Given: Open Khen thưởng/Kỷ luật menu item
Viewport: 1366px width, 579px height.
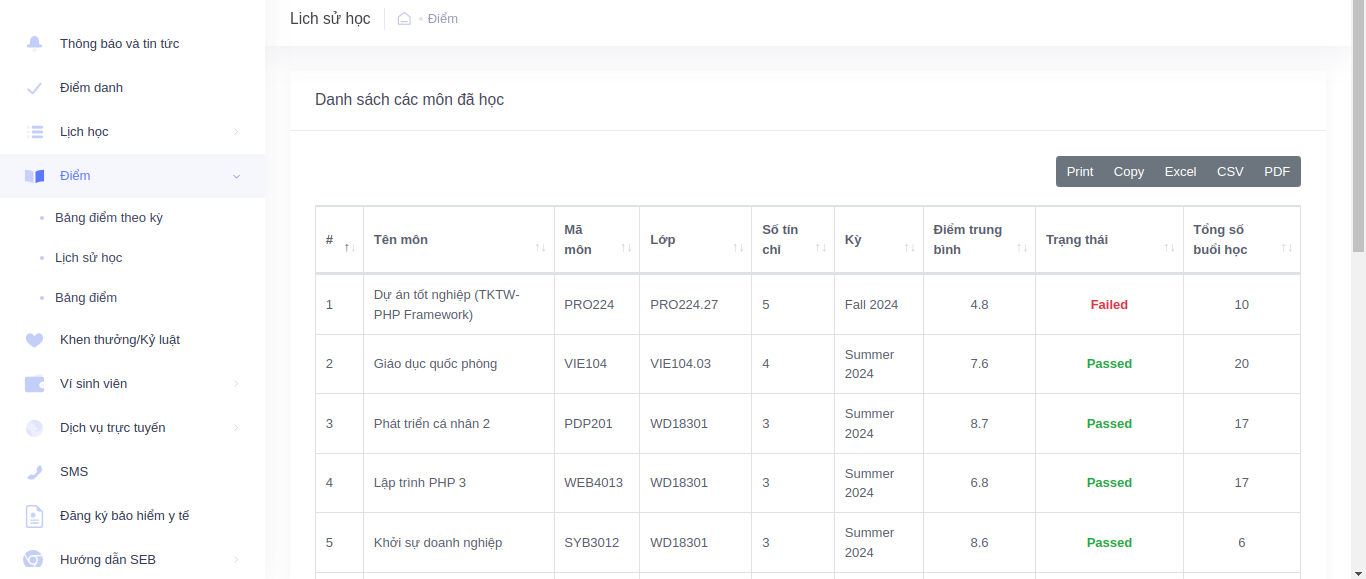Looking at the screenshot, I should 132,340.
